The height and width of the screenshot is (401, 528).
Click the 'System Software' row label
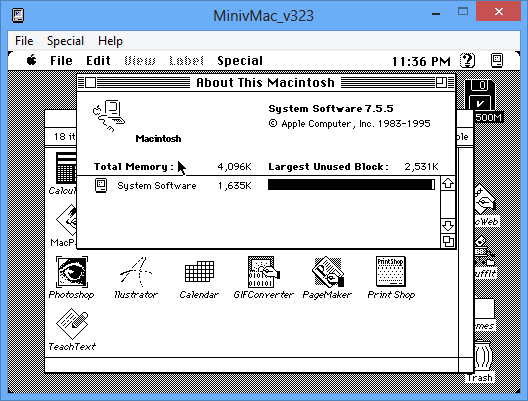(157, 186)
